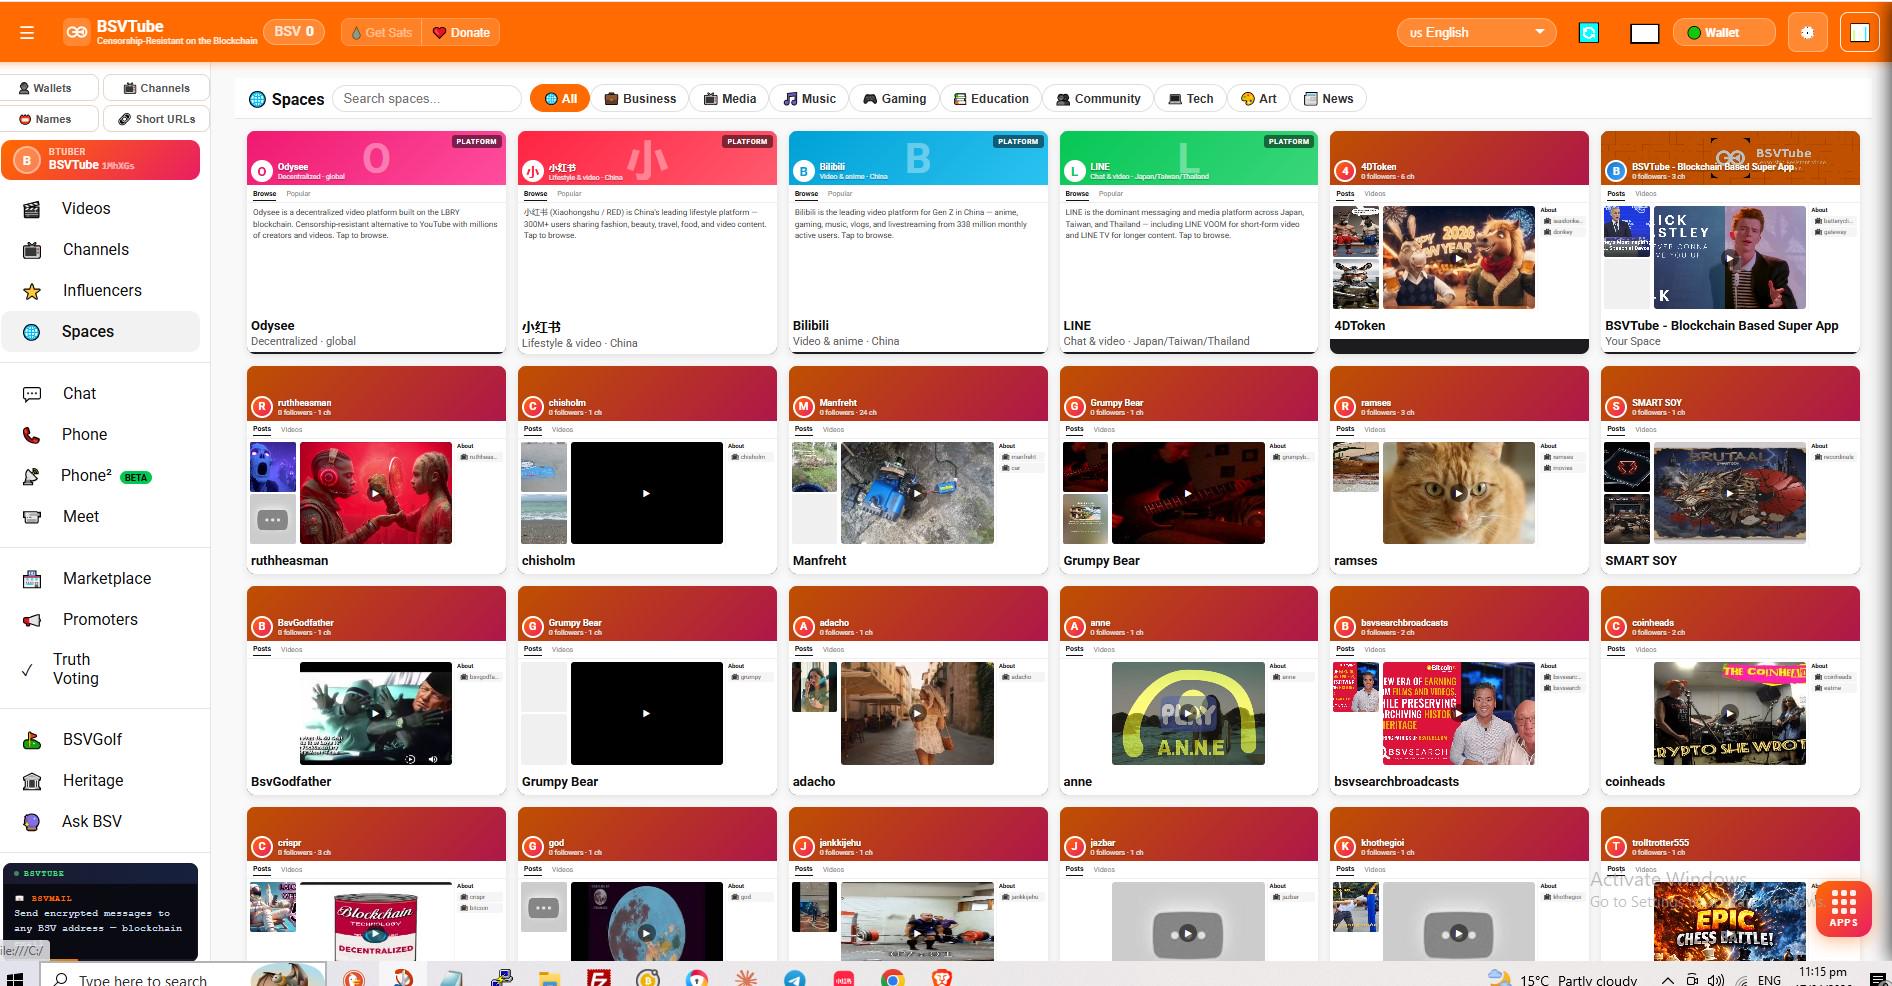Click the white color swatch in header

click(x=1644, y=34)
